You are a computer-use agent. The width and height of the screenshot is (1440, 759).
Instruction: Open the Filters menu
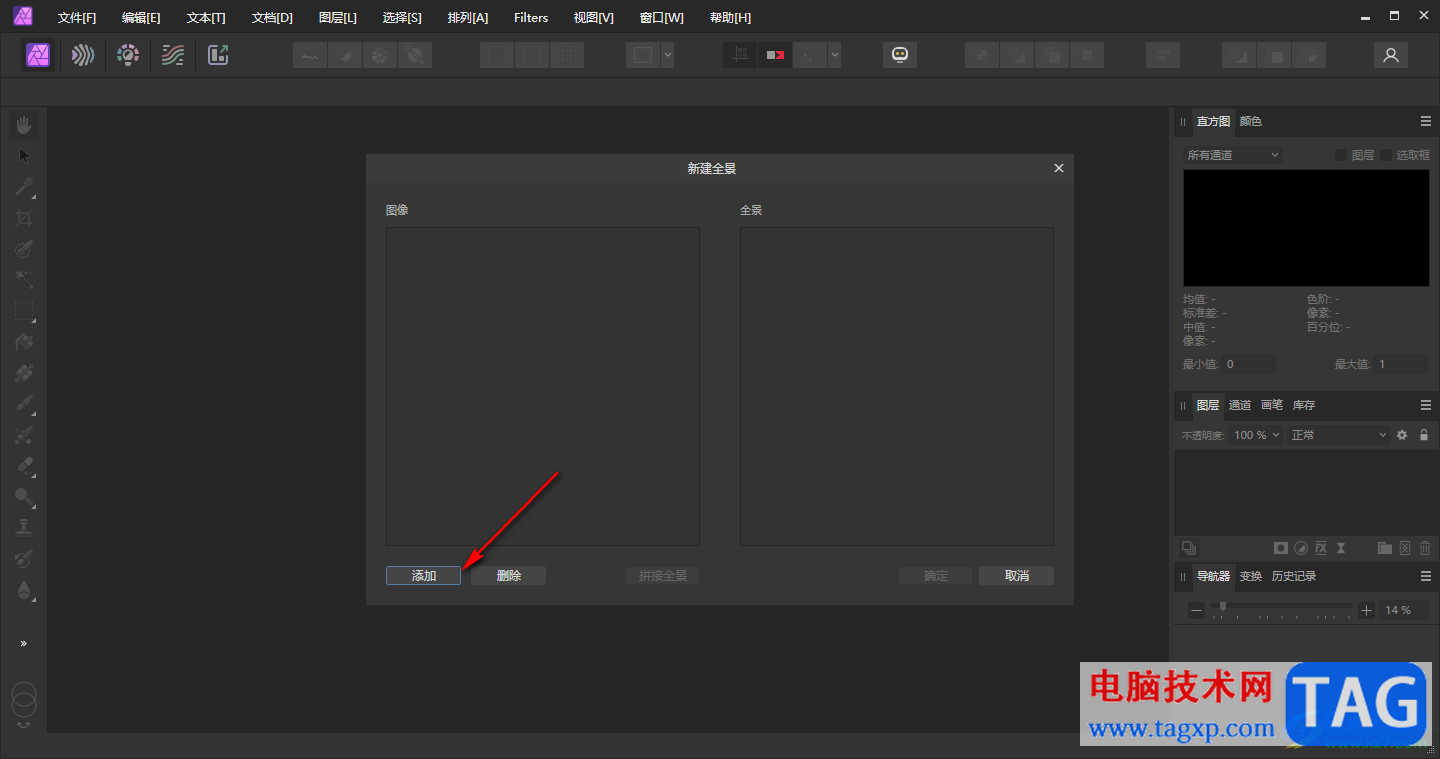(531, 17)
